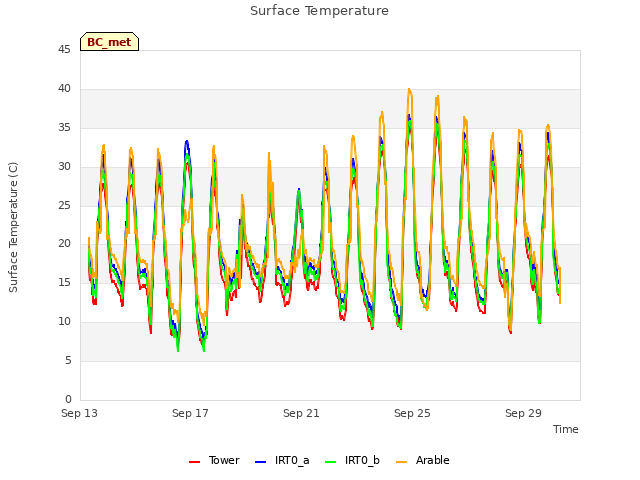Click the Sep 25 x-axis label
Viewport: 640px width, 480px height.
pyautogui.click(x=412, y=413)
